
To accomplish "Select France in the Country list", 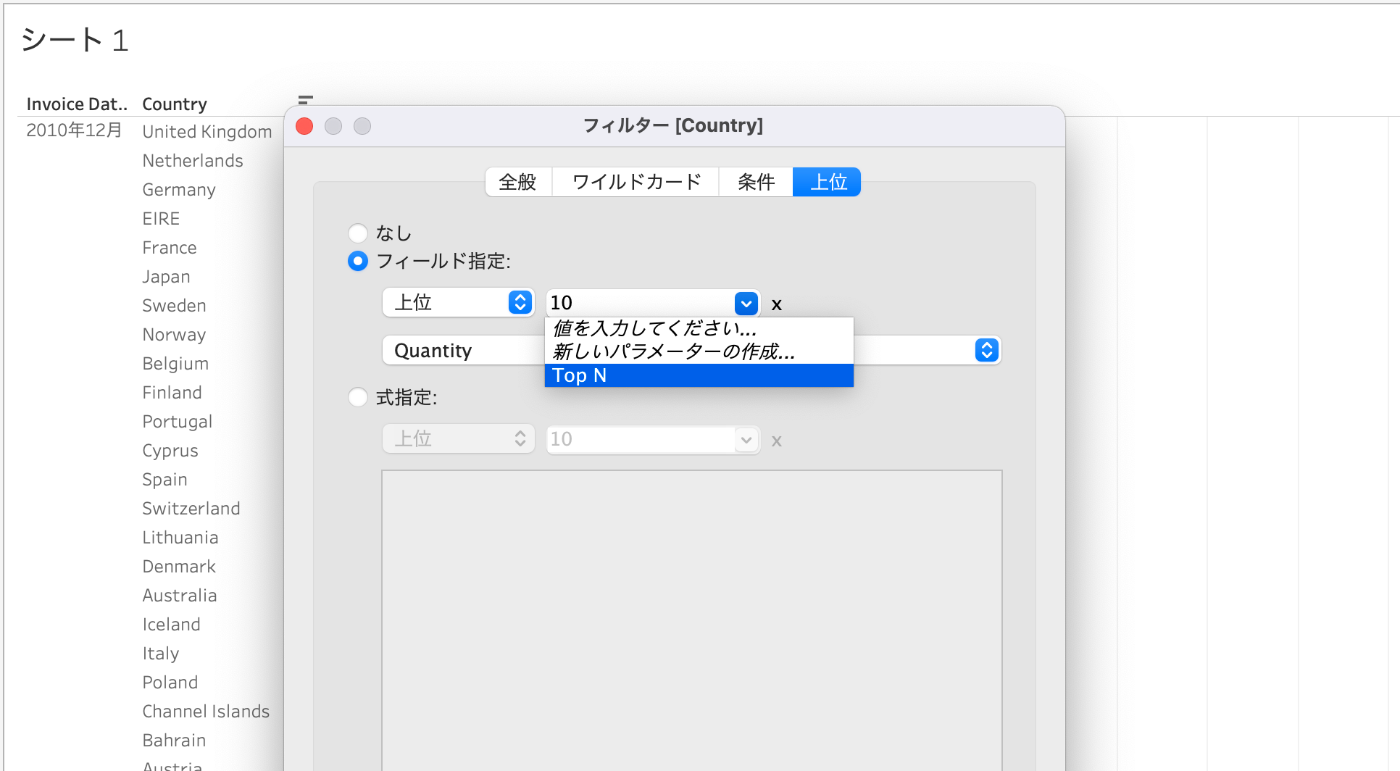I will click(x=169, y=248).
